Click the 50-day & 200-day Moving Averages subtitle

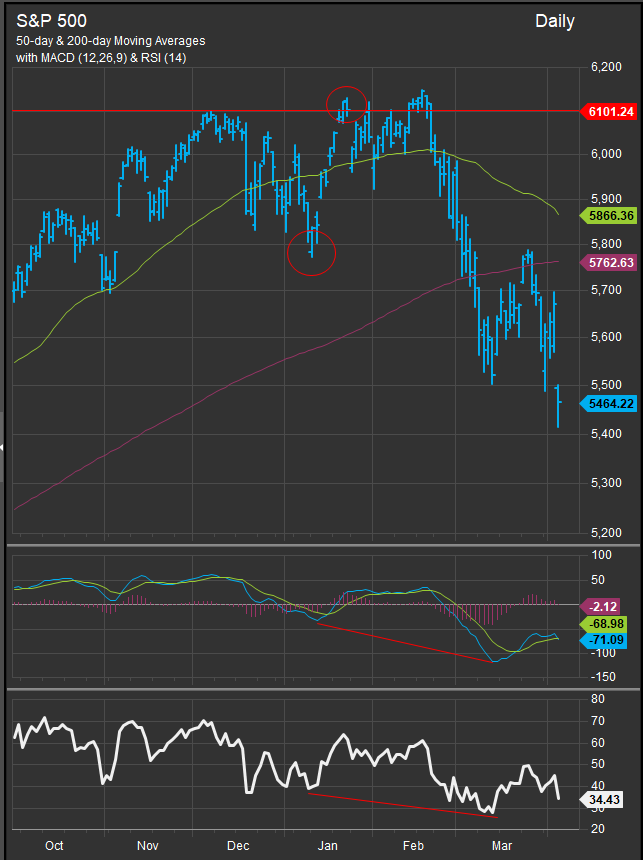(110, 41)
